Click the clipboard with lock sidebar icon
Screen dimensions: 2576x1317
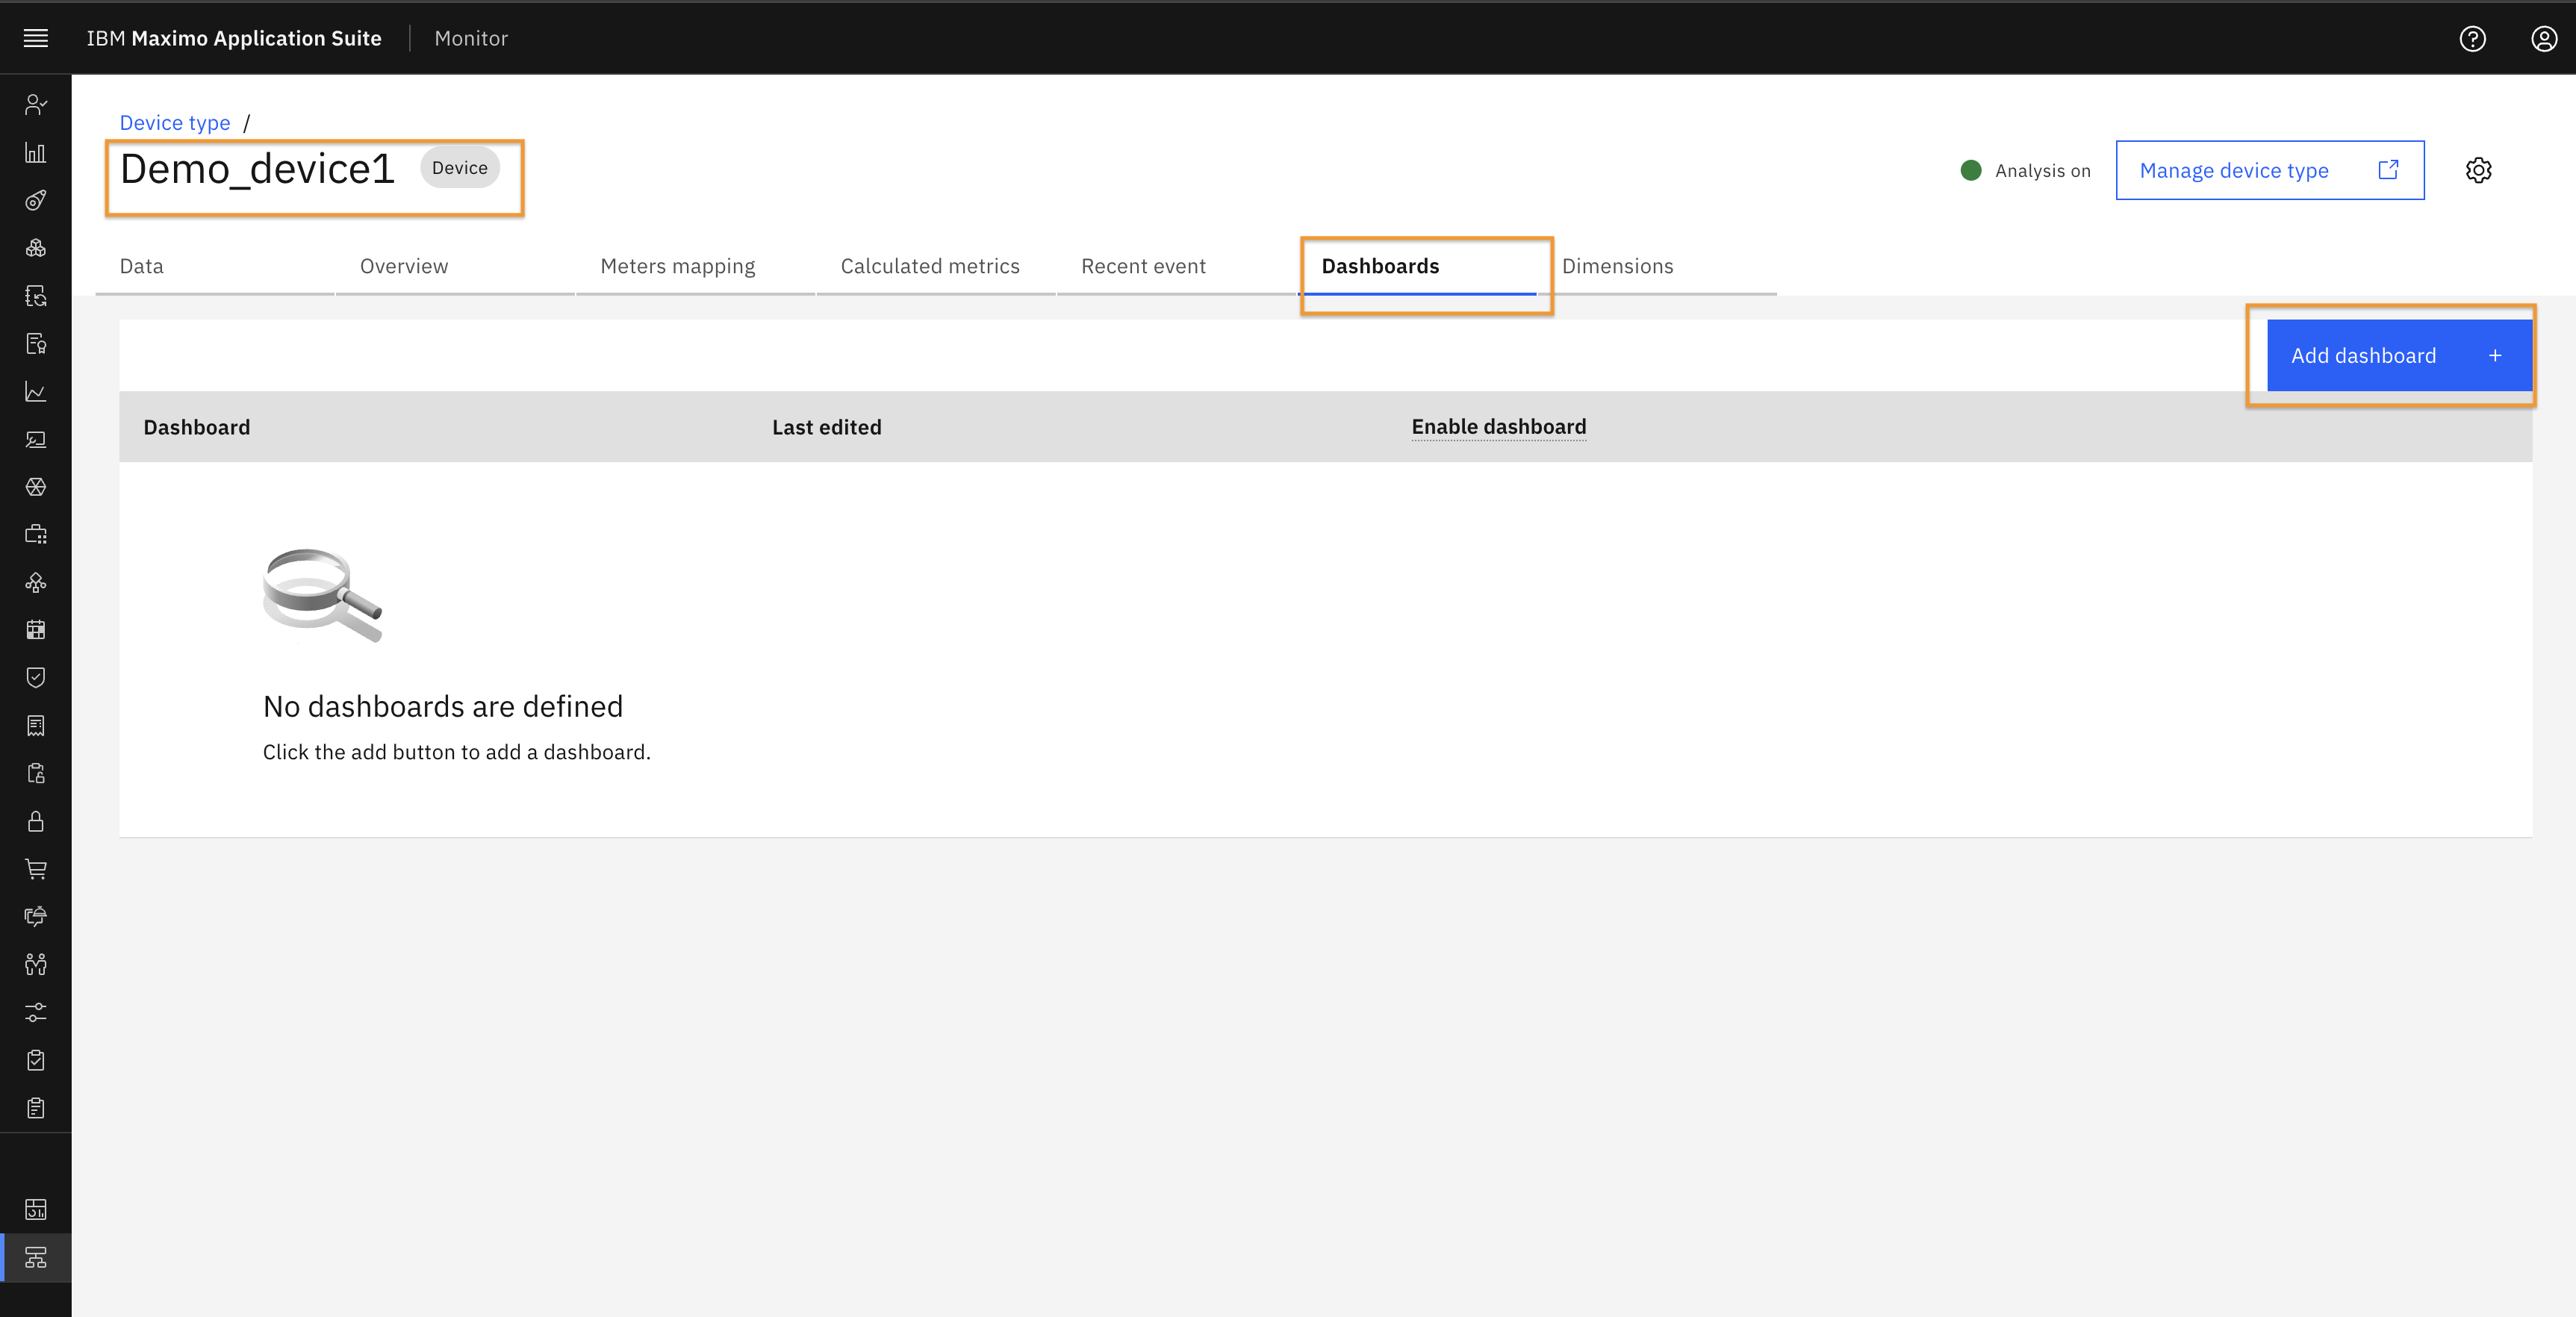click(36, 773)
